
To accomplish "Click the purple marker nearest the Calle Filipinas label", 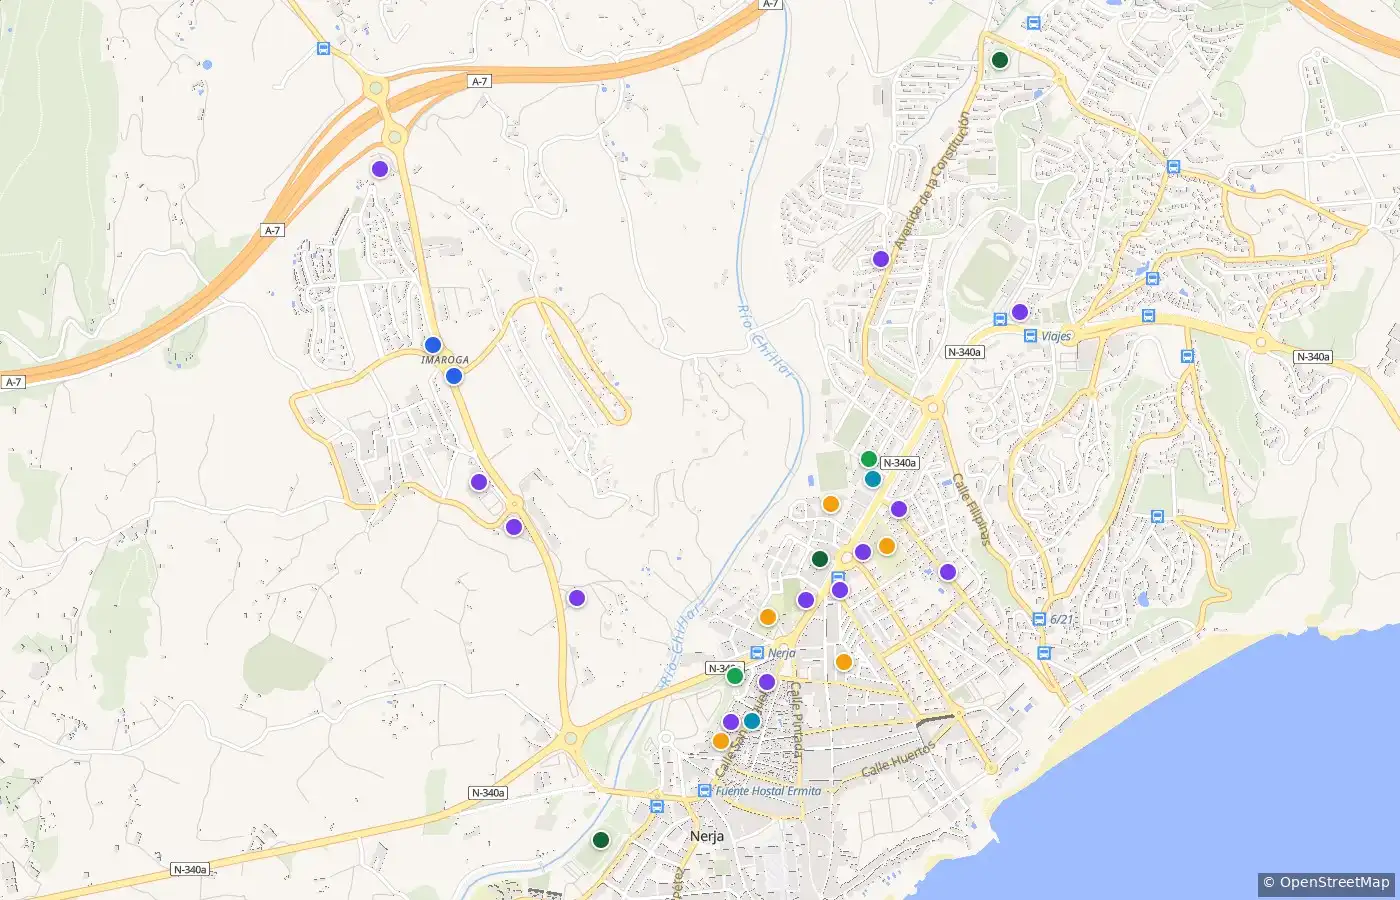I will pos(948,572).
